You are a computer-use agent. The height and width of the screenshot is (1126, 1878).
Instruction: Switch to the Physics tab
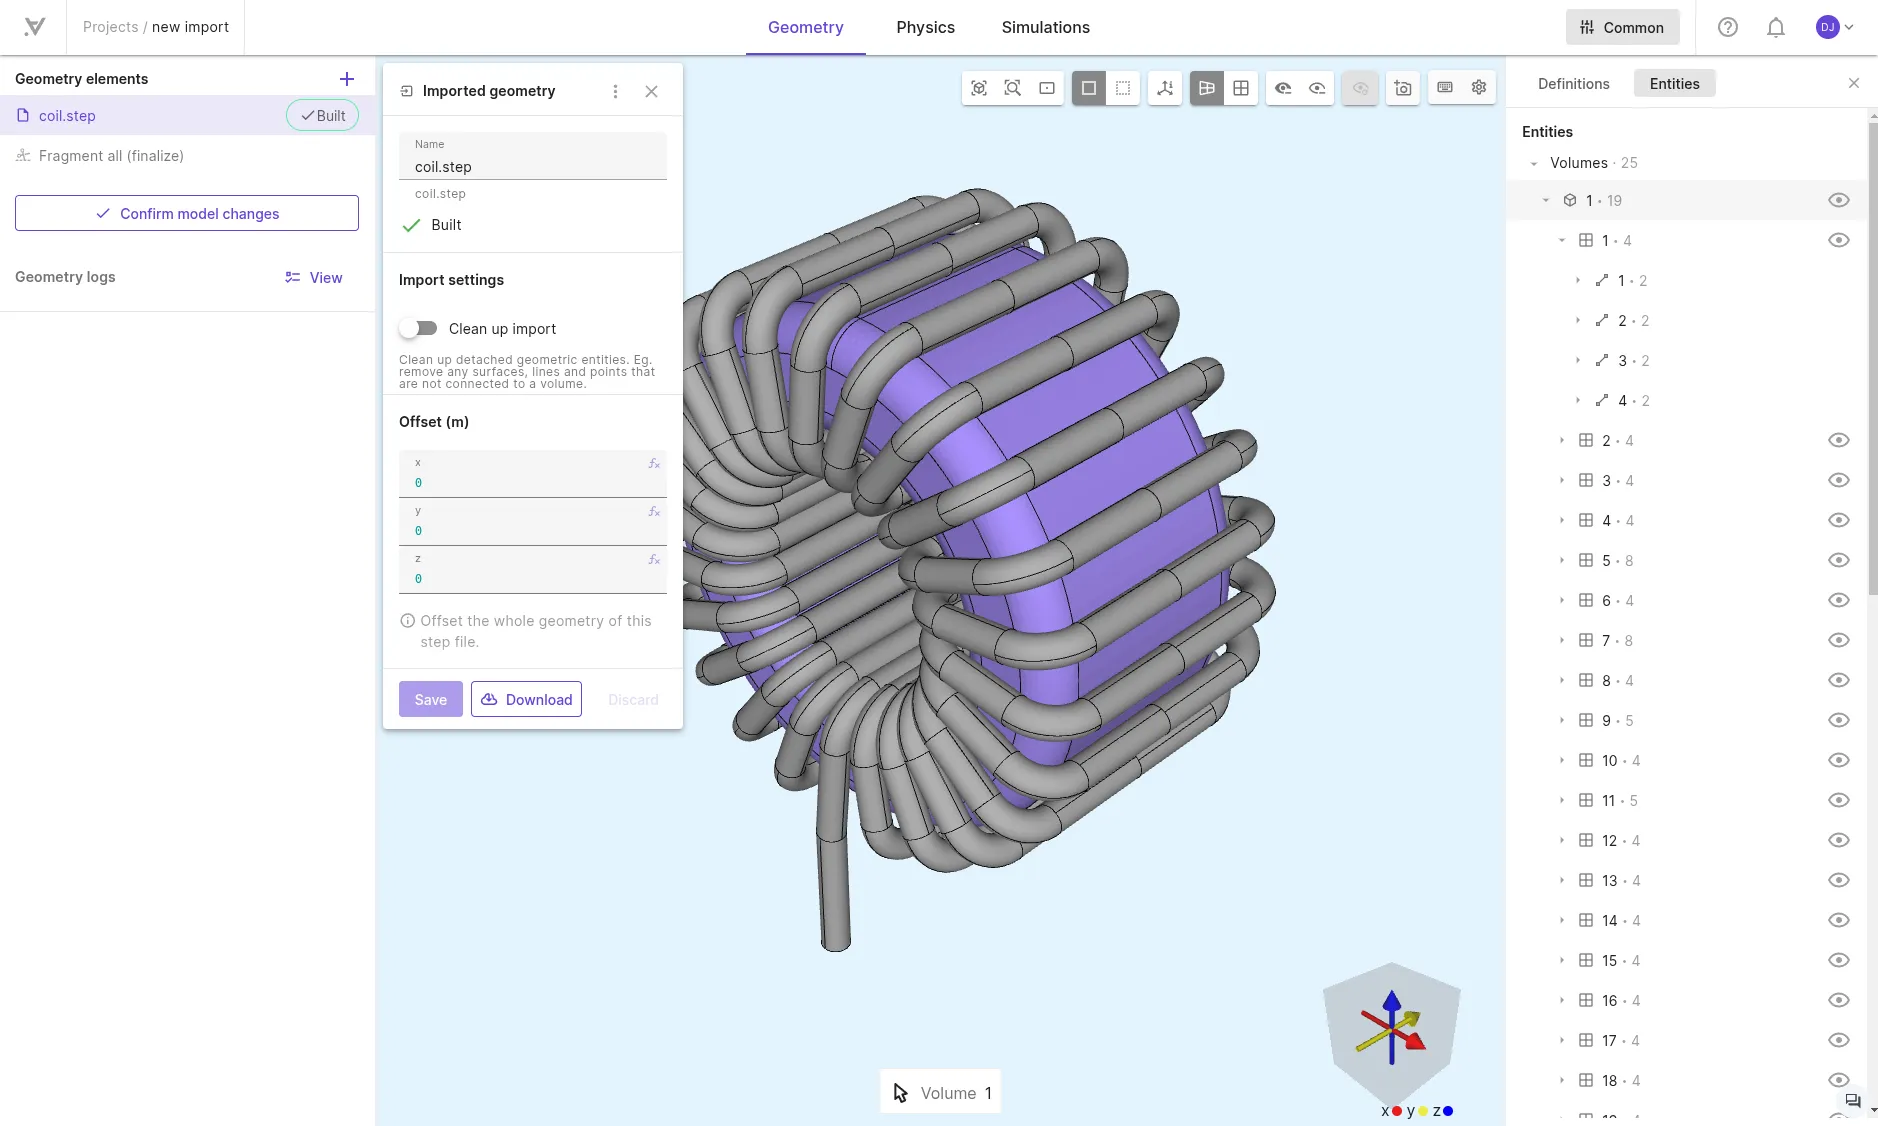(x=925, y=27)
